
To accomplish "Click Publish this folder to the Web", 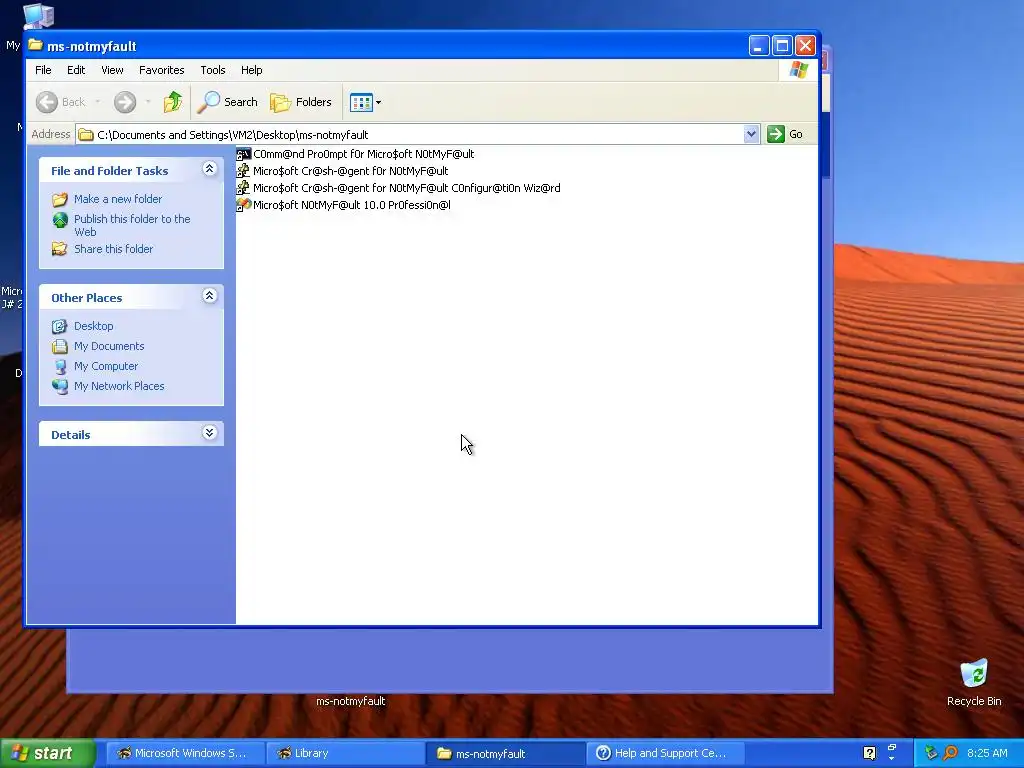I will pos(133,225).
